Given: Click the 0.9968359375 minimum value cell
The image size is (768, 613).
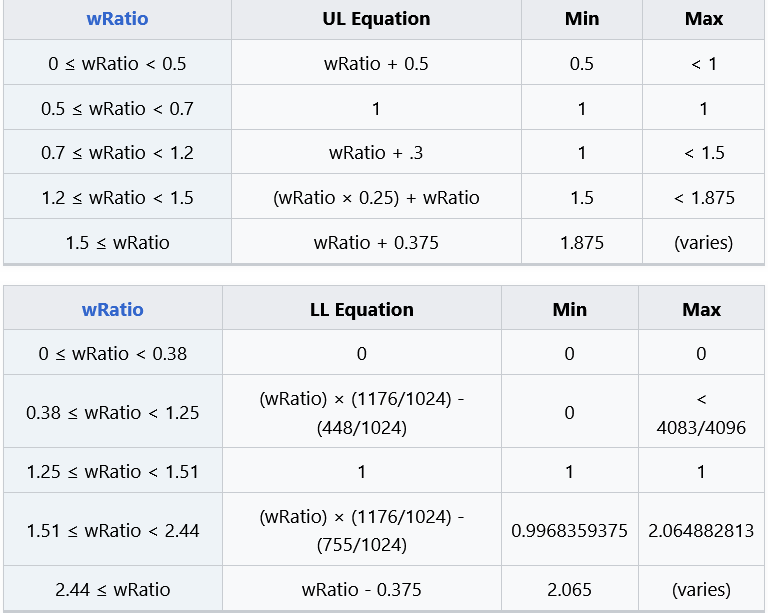Looking at the screenshot, I should point(569,530).
